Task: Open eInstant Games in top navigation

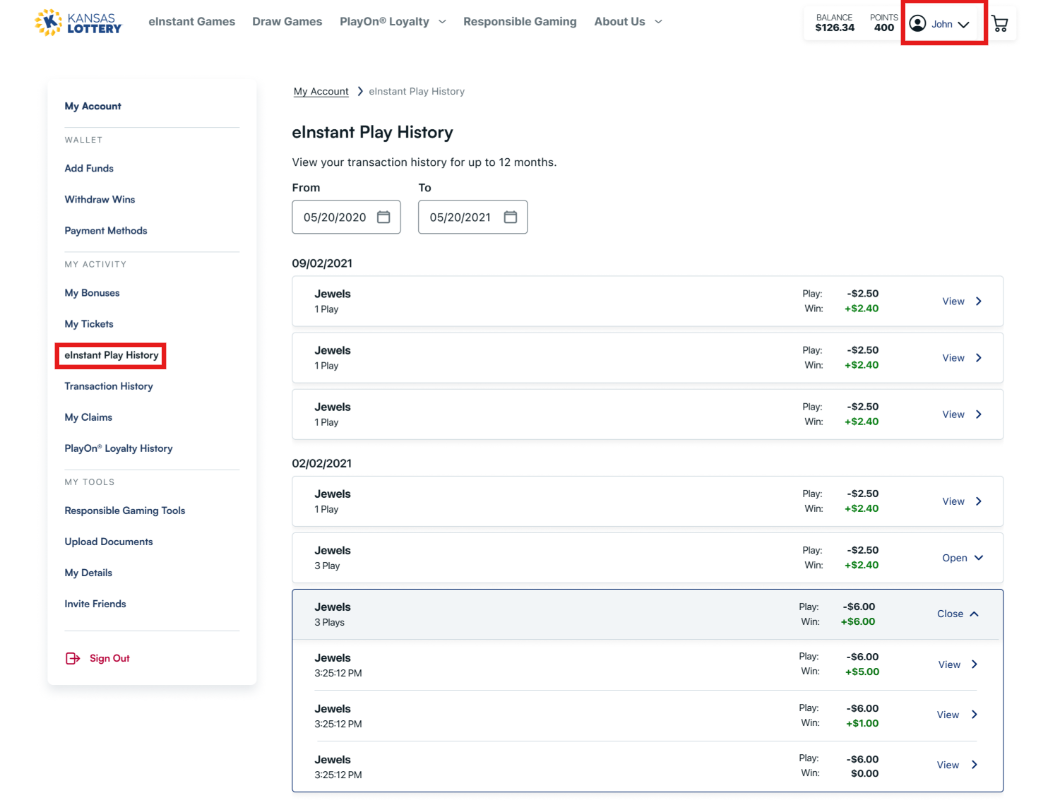Action: [192, 22]
